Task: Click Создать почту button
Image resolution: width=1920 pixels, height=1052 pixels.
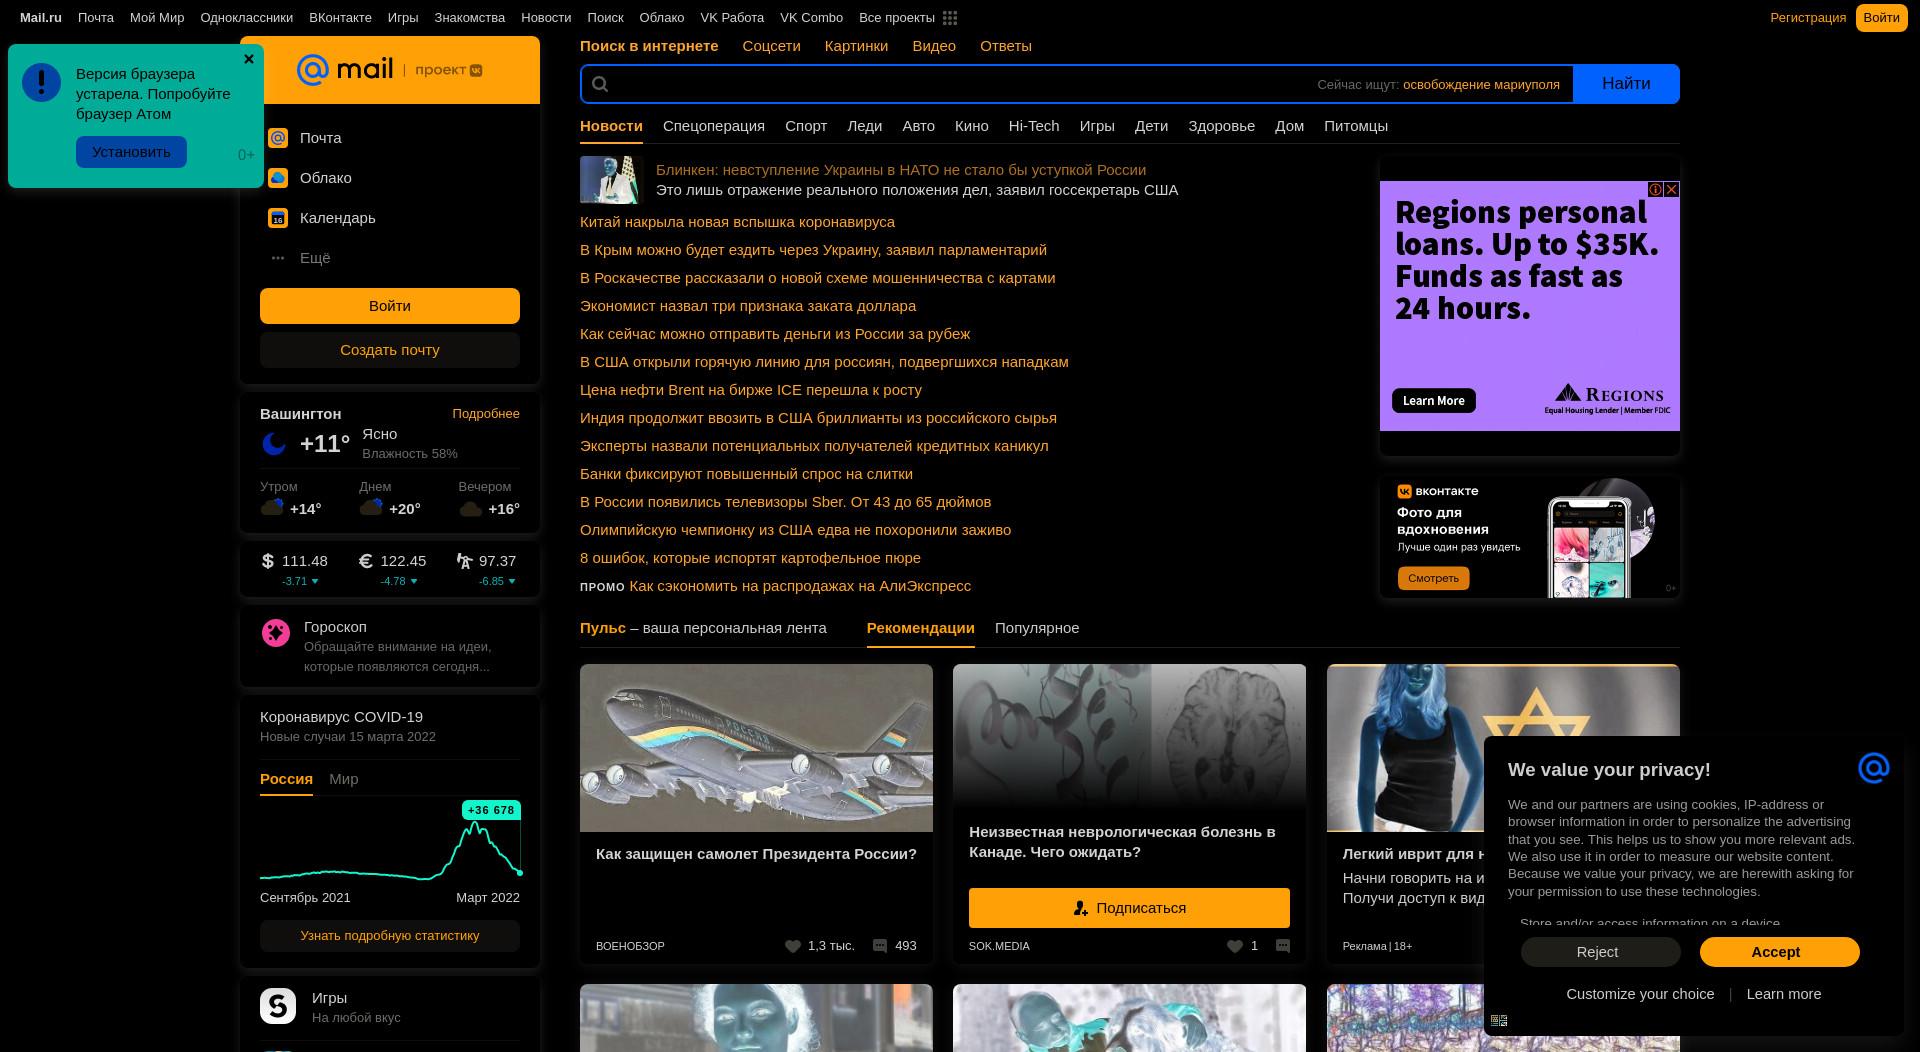Action: click(390, 350)
